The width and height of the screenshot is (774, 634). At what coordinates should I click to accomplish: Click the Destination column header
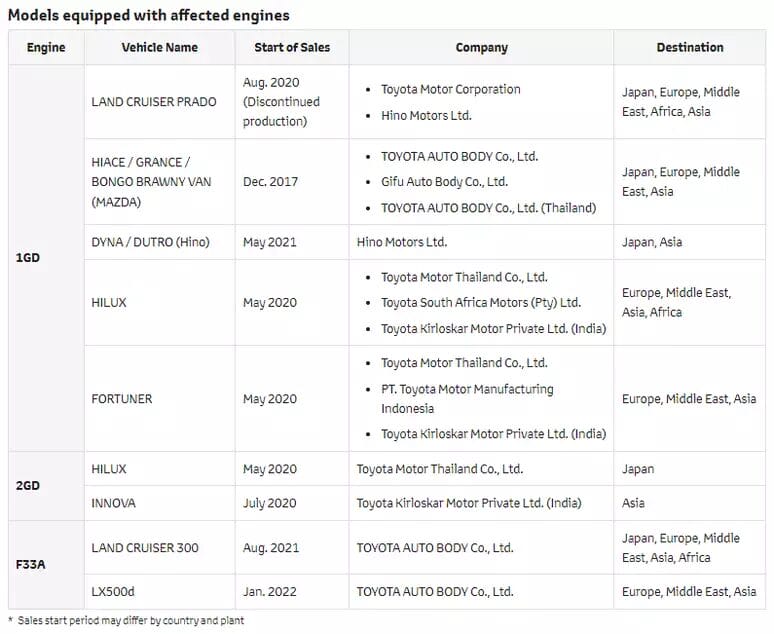point(690,47)
